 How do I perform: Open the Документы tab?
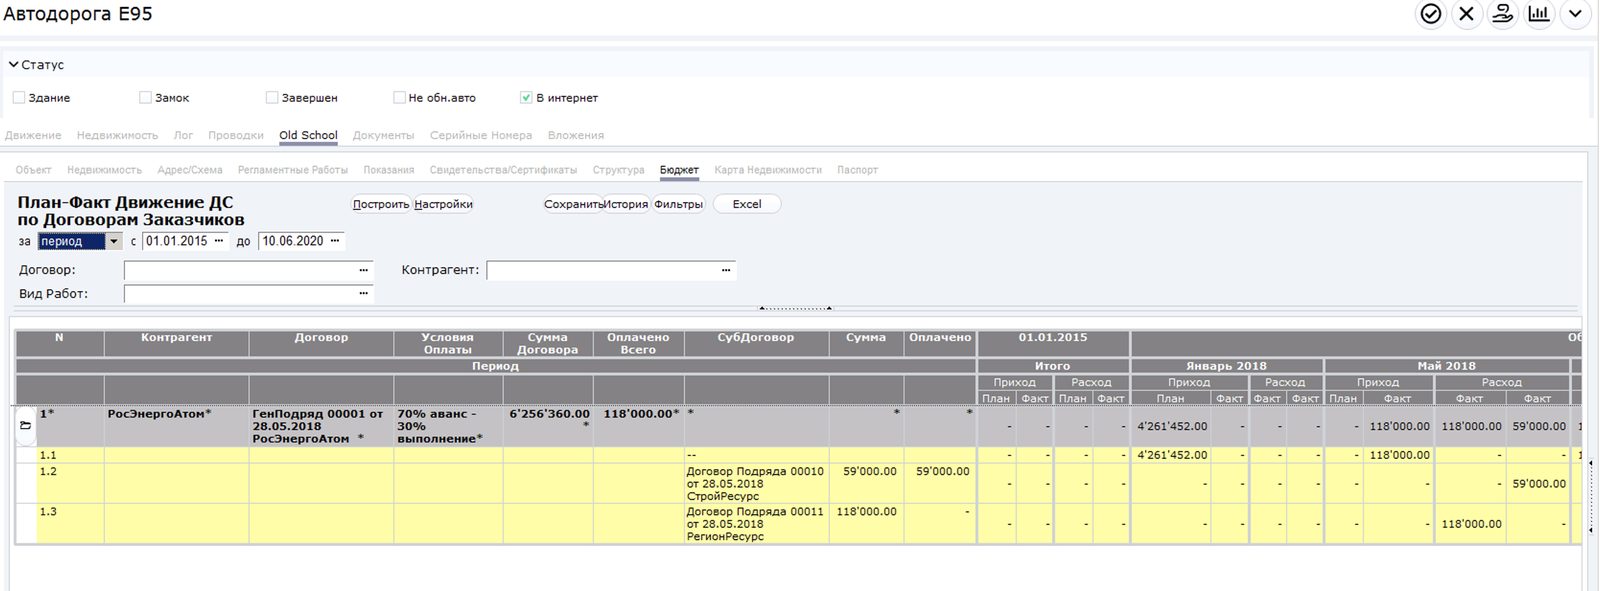383,136
